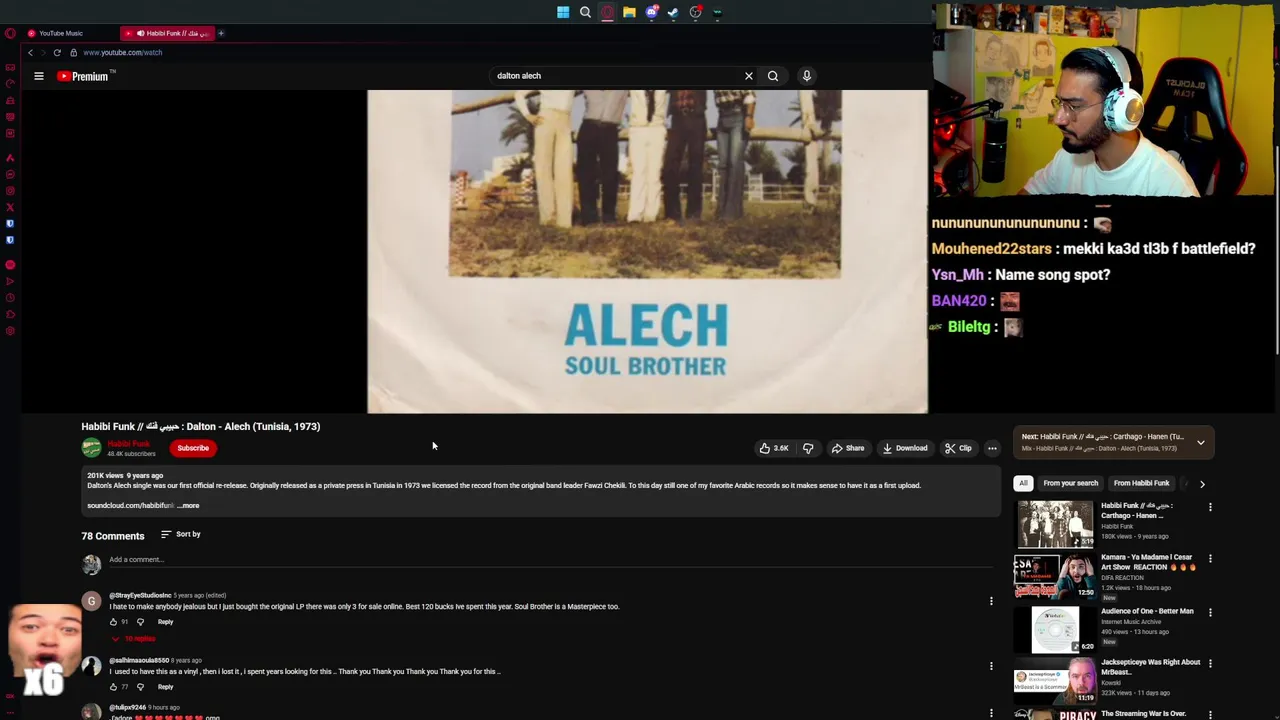Open the Carthago - Hanen video thumbnail
Viewport: 1280px width, 720px height.
pyautogui.click(x=1055, y=525)
